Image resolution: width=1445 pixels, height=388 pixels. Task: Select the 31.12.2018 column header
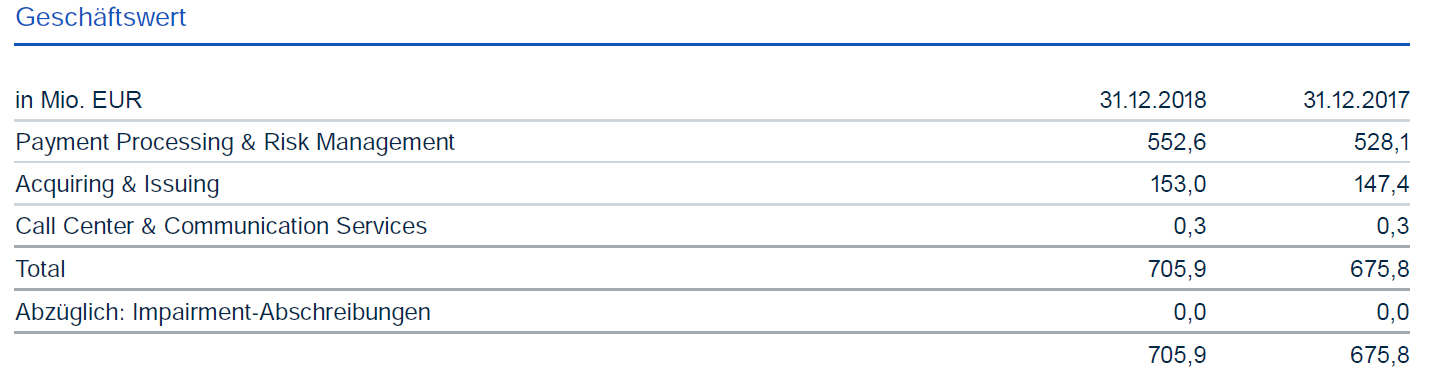[1153, 100]
